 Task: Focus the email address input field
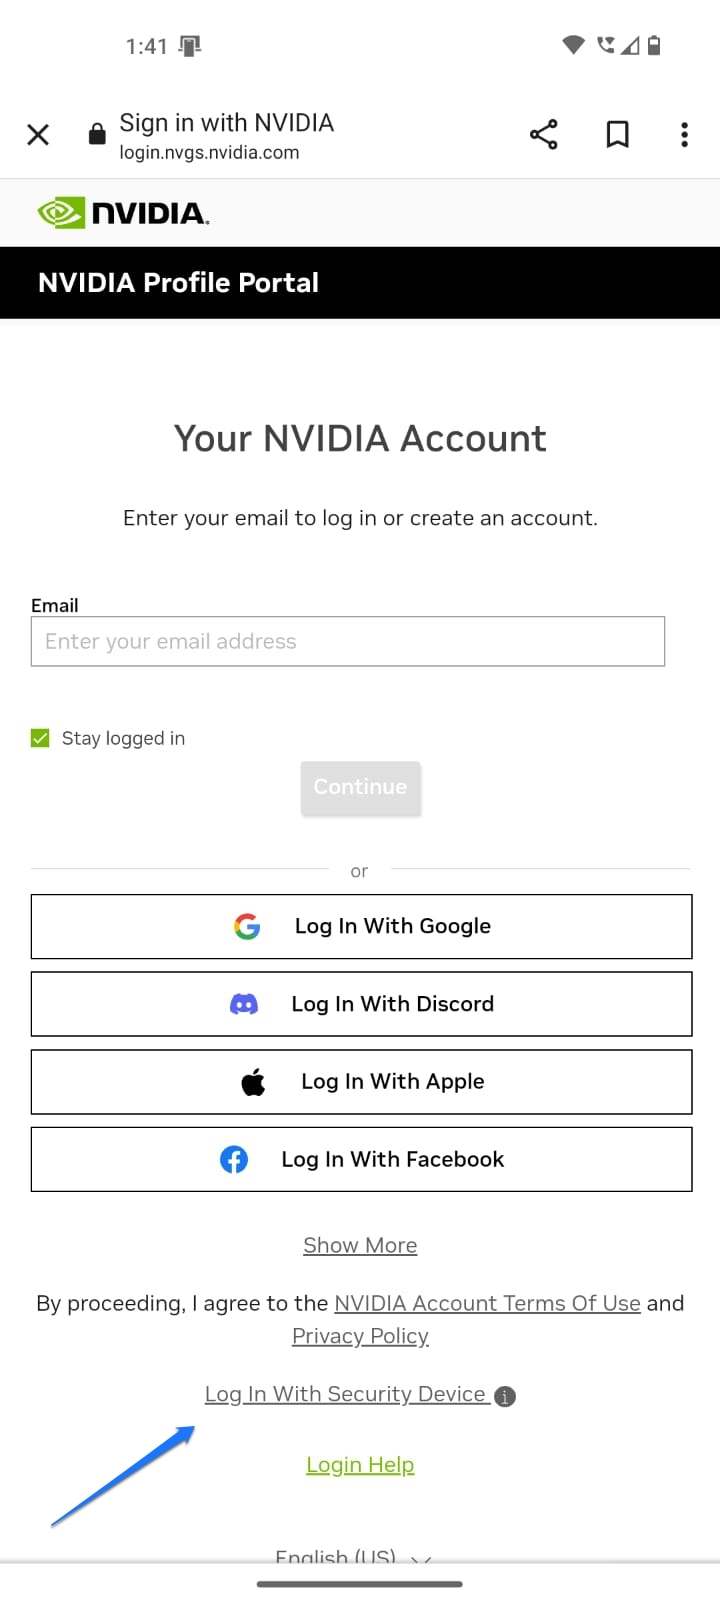pos(348,641)
